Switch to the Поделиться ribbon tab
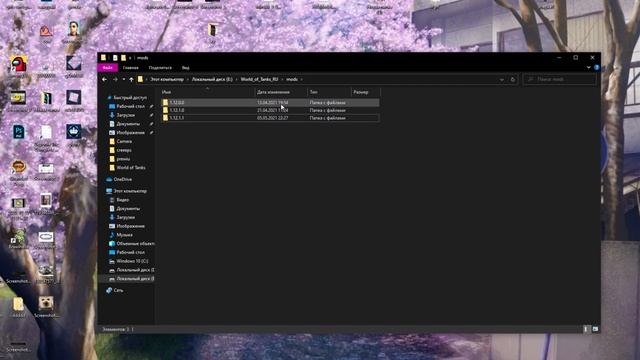This screenshot has width=640, height=360. click(160, 67)
